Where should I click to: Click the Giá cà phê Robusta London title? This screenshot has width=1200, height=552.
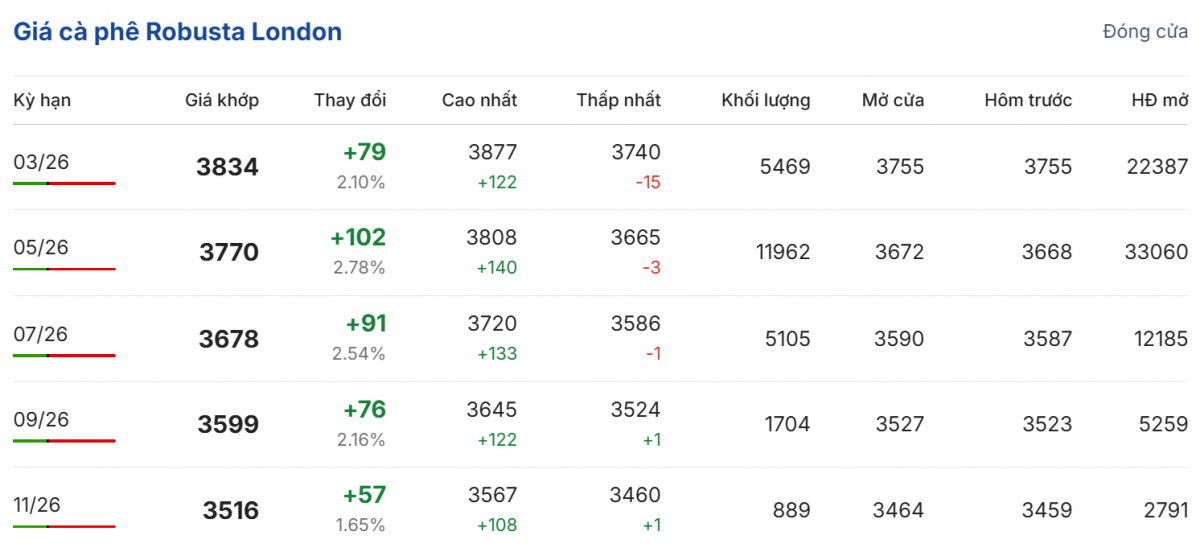point(177,32)
